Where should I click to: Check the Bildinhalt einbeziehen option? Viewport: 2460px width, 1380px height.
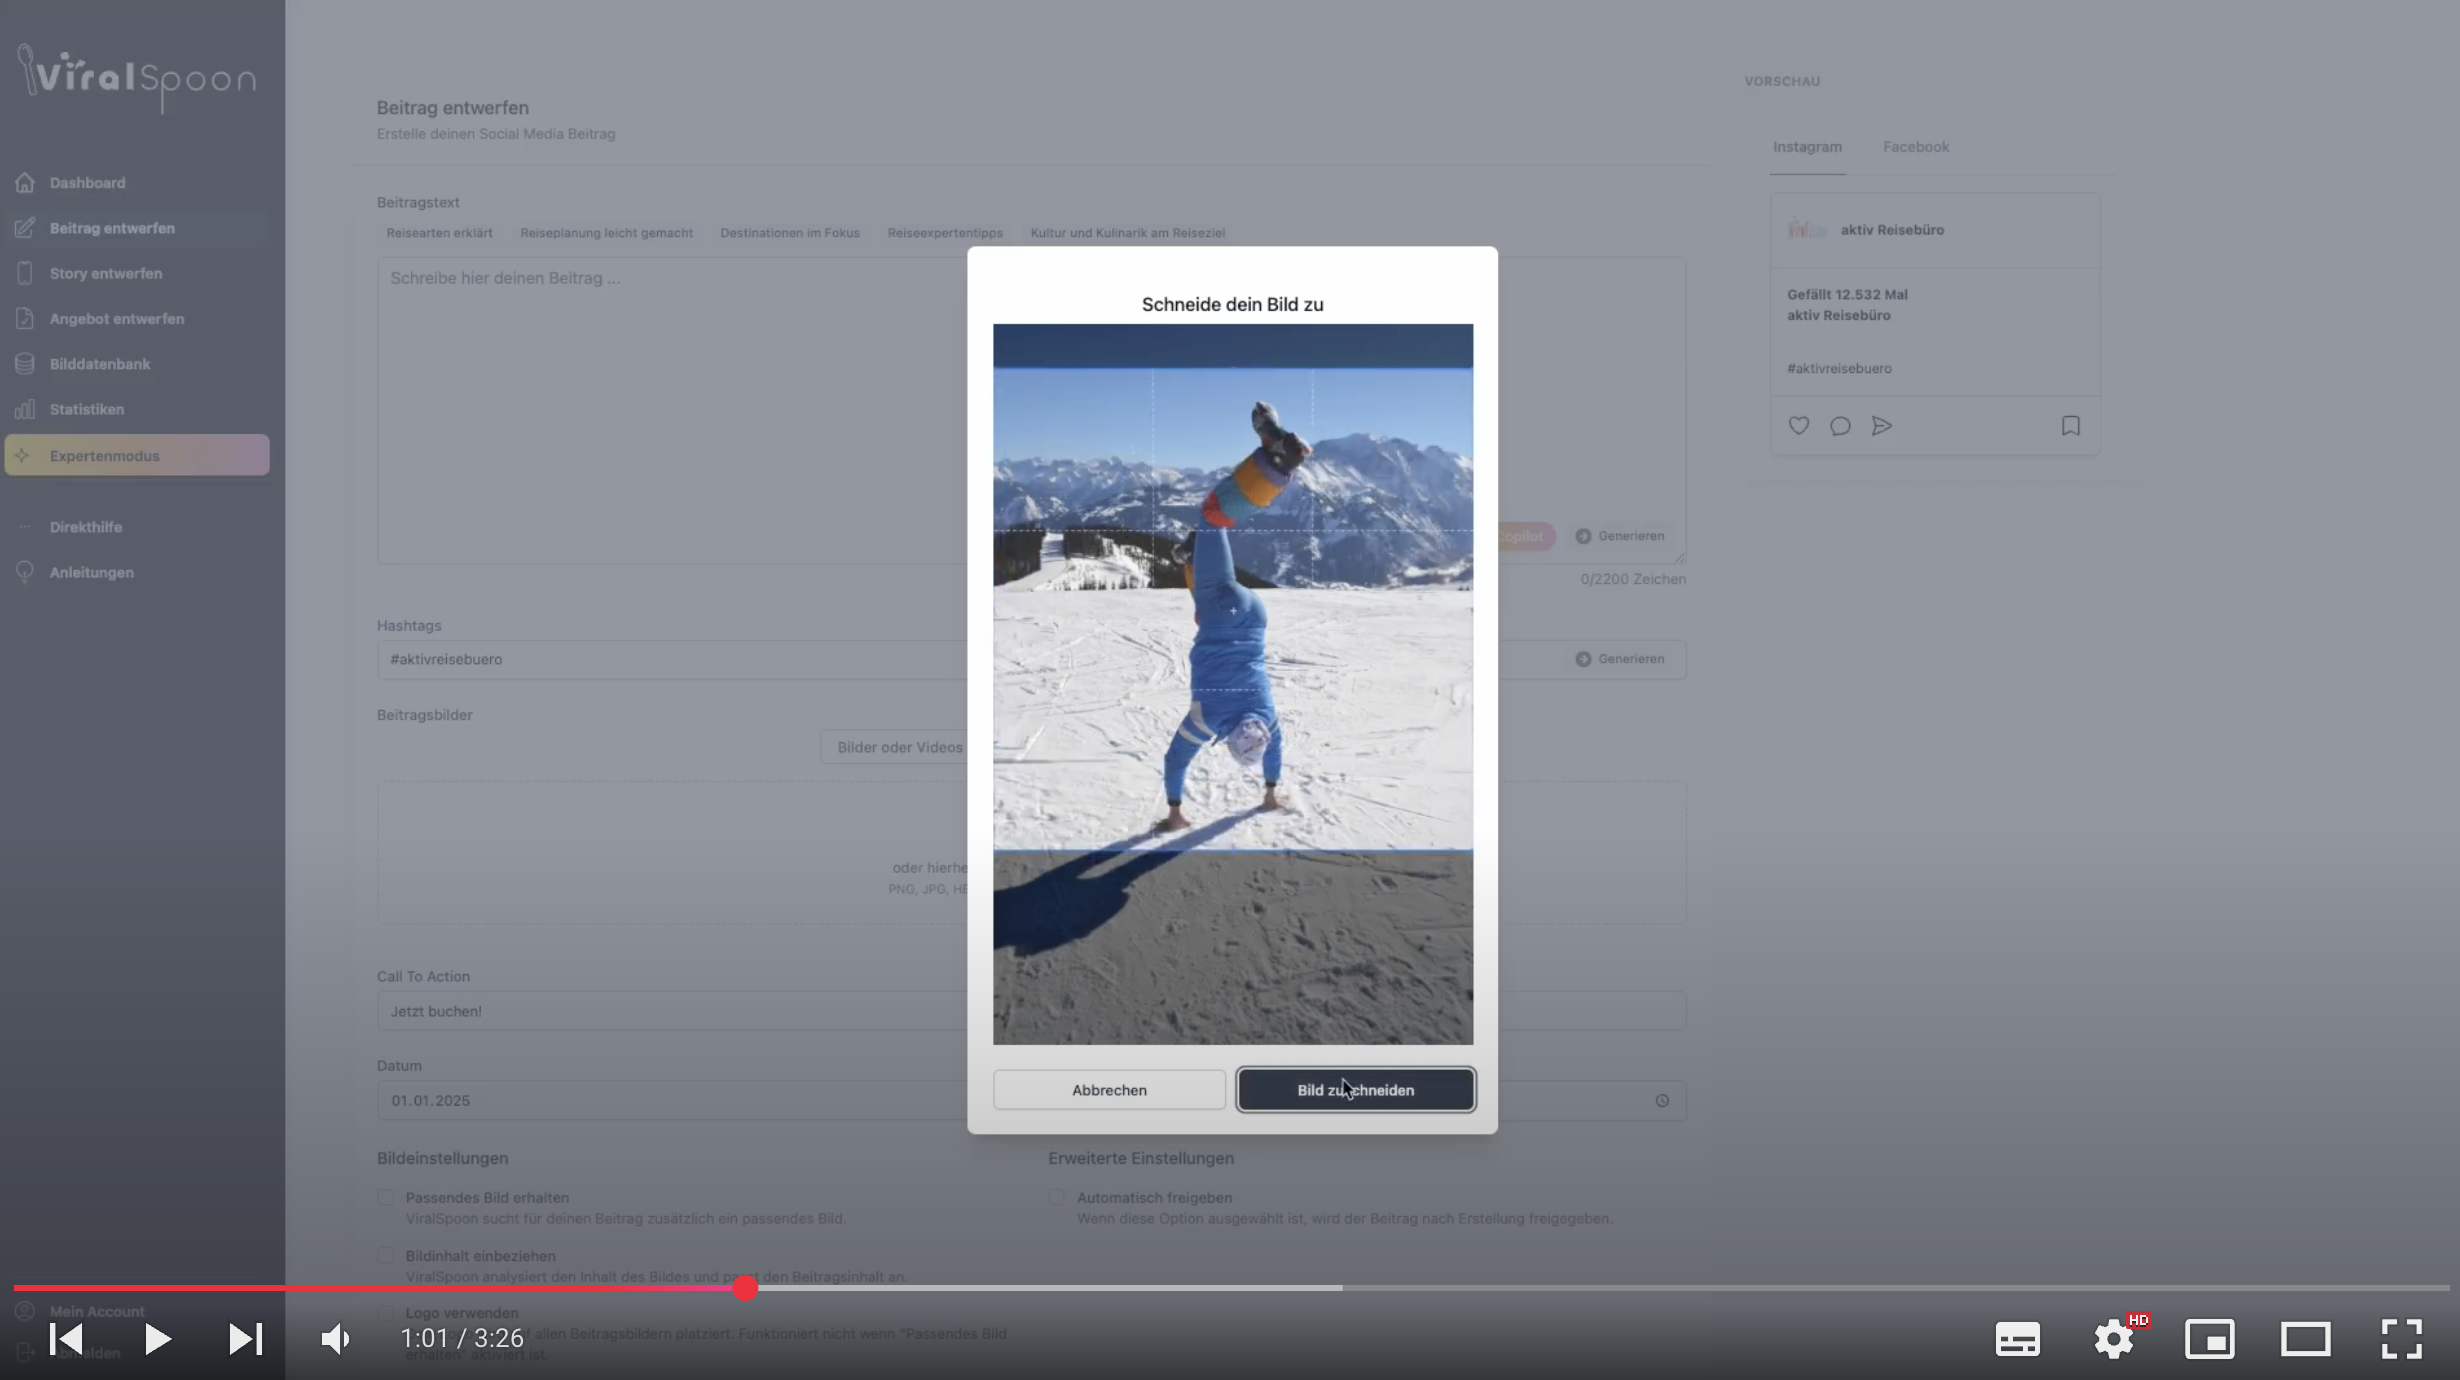point(386,1255)
